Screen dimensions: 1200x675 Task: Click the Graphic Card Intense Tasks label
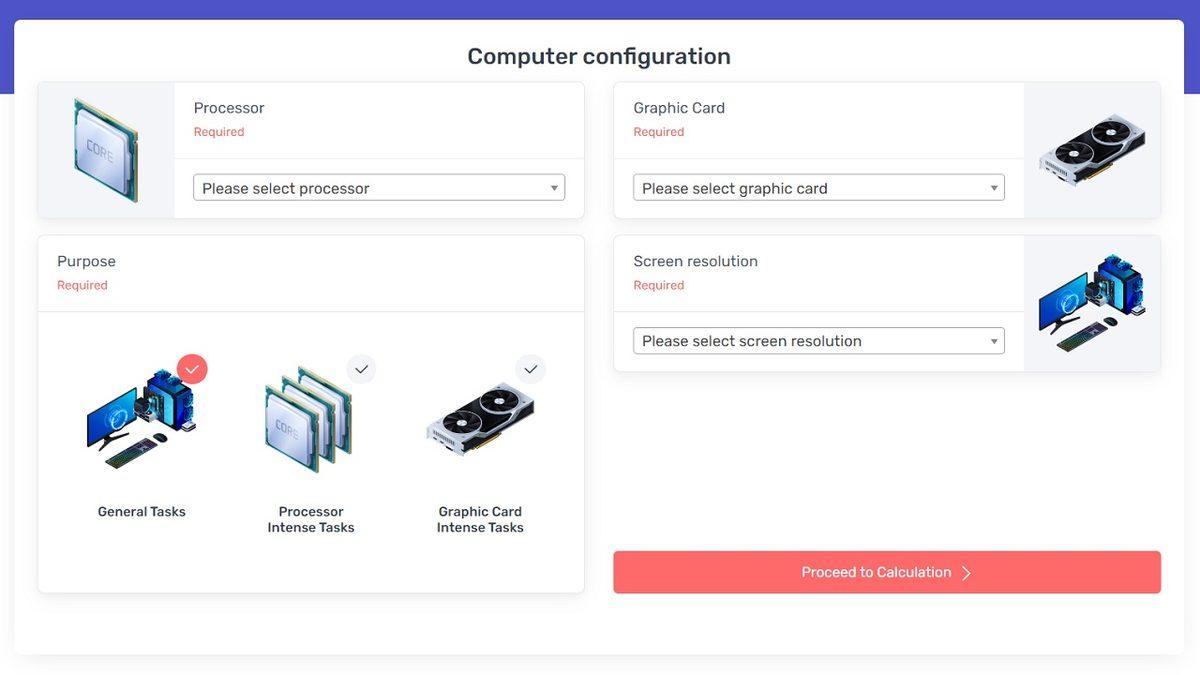pyautogui.click(x=480, y=519)
